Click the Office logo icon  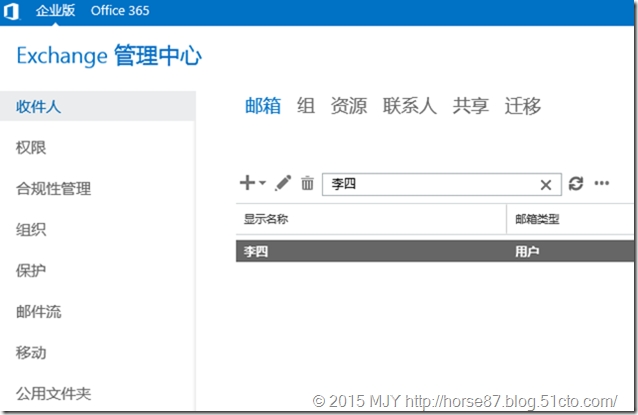point(11,11)
